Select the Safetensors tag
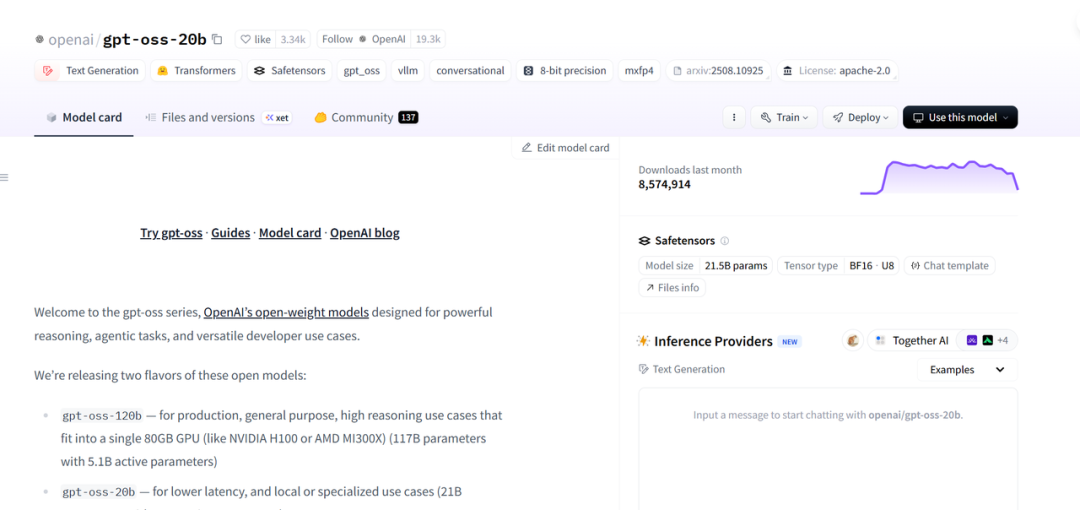1080x510 pixels. tap(290, 70)
